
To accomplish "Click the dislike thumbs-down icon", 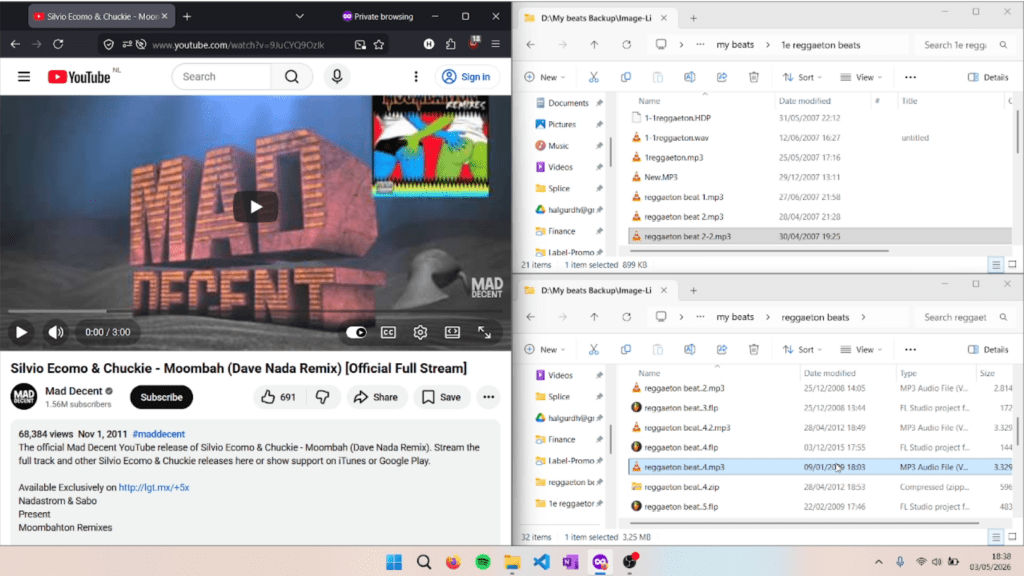I will (x=323, y=396).
